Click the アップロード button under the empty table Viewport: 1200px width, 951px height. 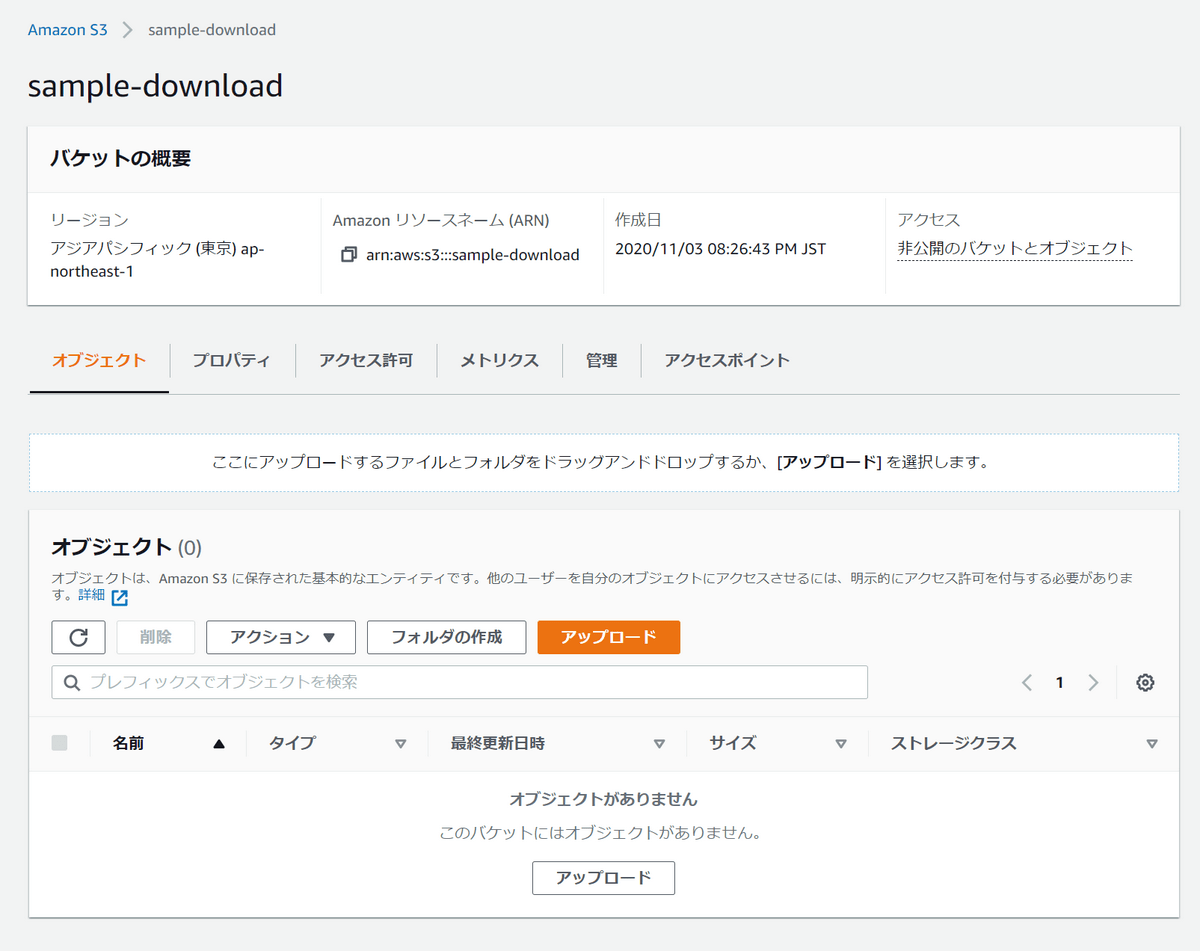click(x=603, y=878)
